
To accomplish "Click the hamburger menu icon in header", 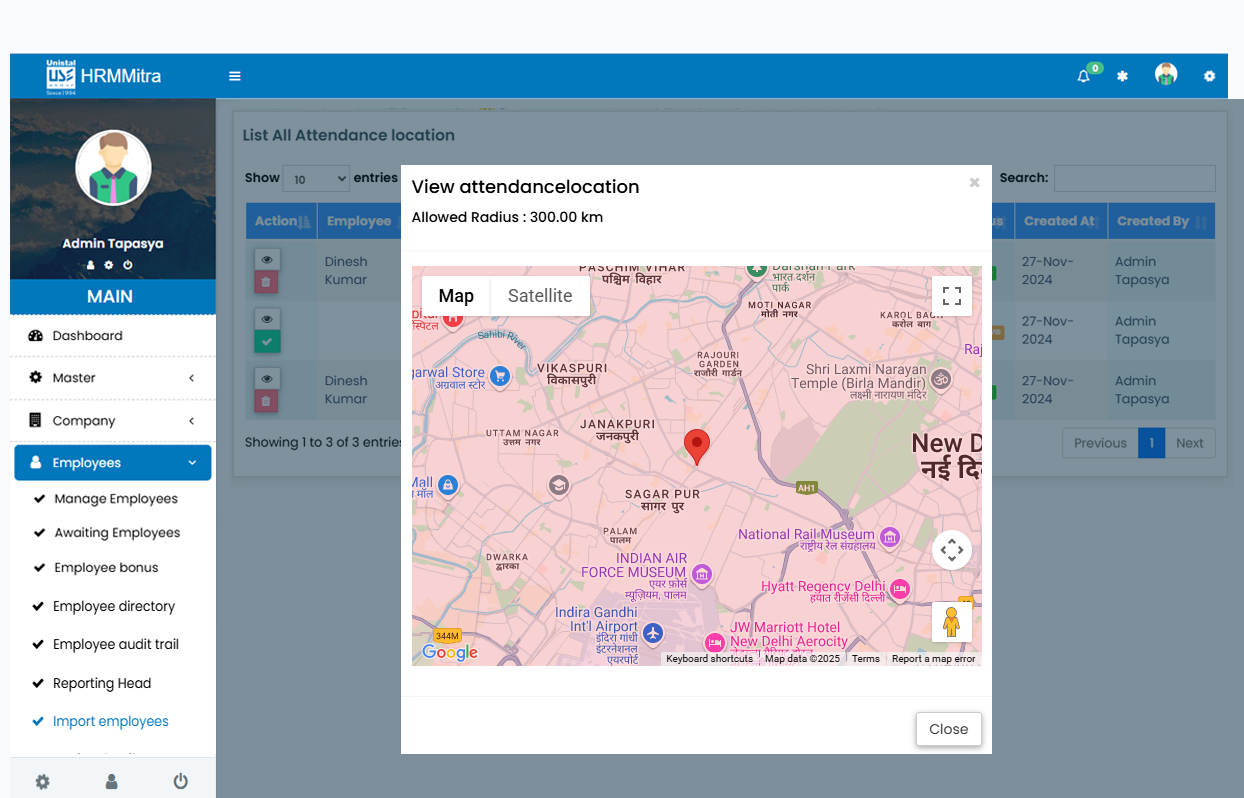I will pyautogui.click(x=235, y=76).
